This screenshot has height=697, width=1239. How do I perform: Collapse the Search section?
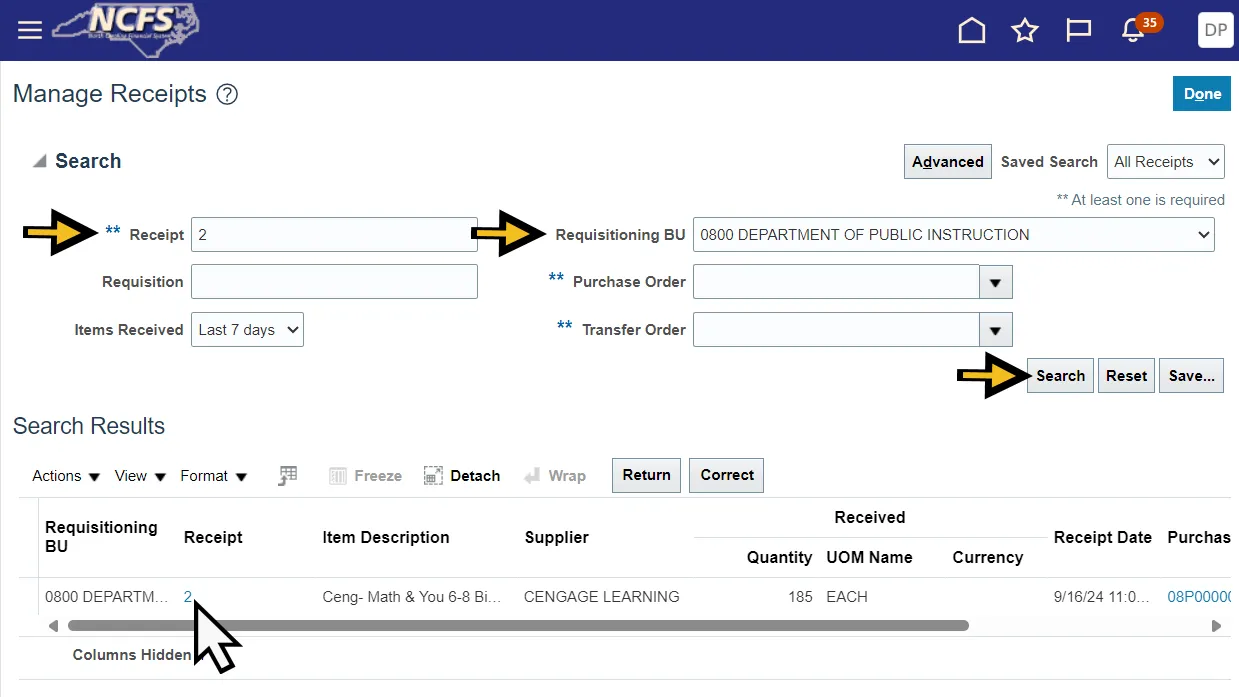coord(39,161)
